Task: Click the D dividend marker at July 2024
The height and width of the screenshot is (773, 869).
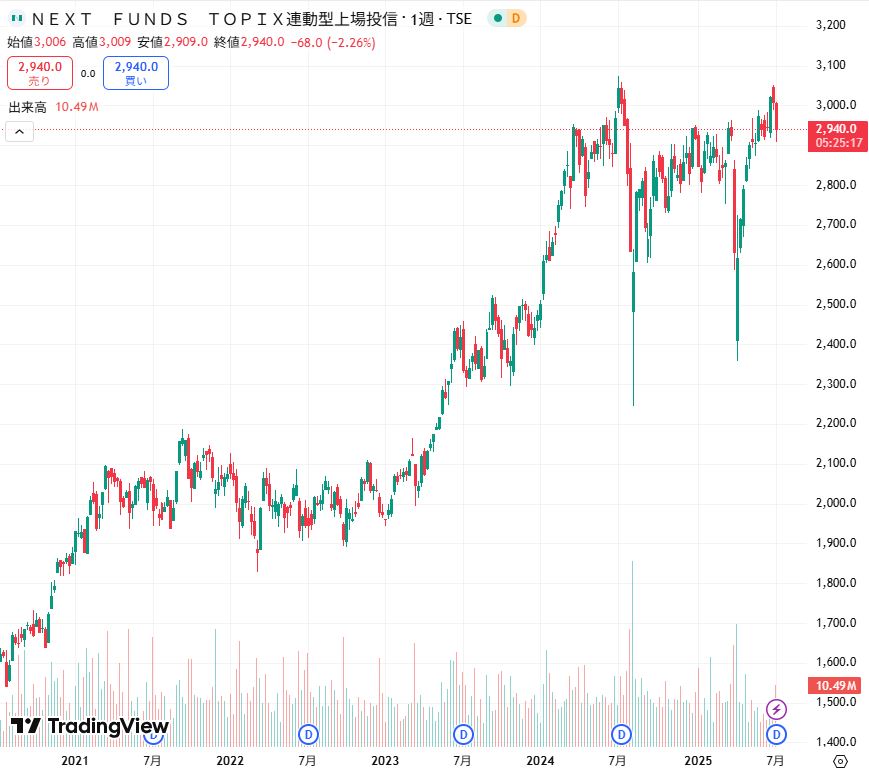Action: [x=621, y=735]
